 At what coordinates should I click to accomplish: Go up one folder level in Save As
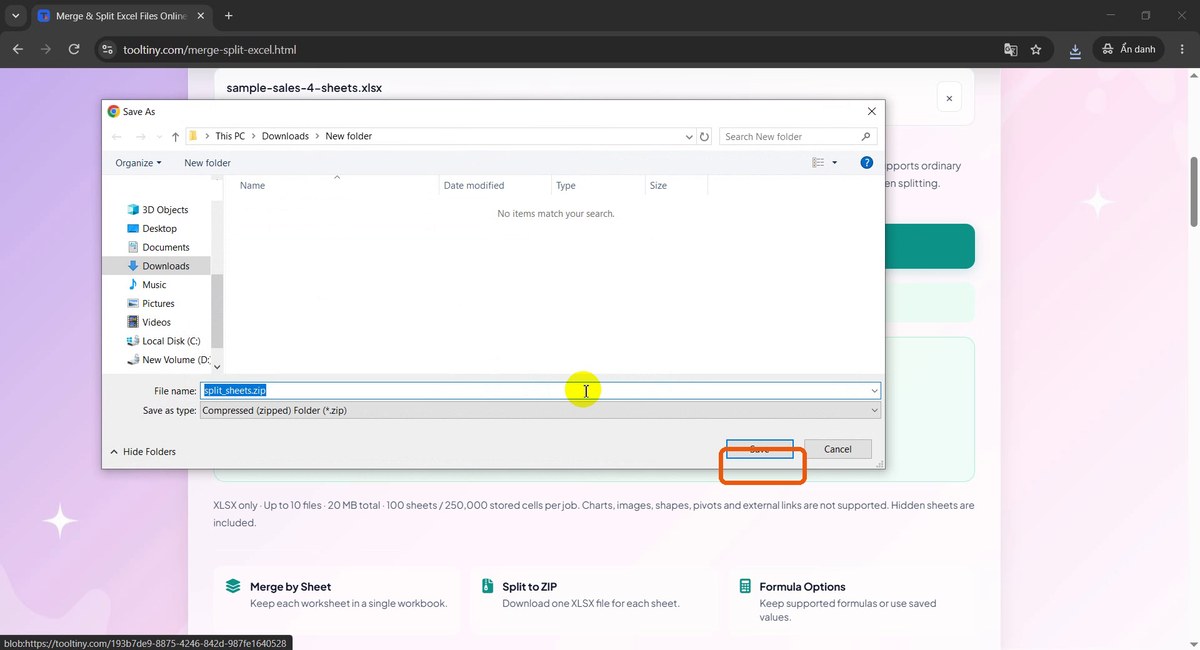point(175,136)
